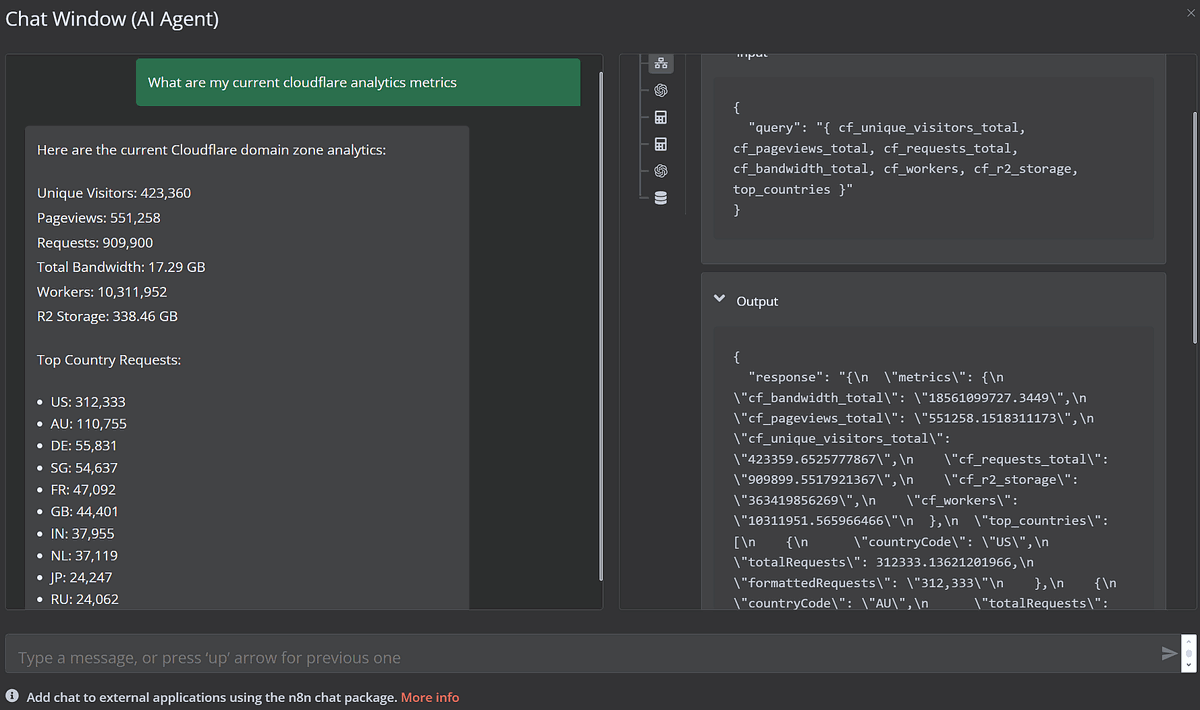The image size is (1200, 710).
Task: Click the 'IN: 37,955' list item
Action: [83, 533]
